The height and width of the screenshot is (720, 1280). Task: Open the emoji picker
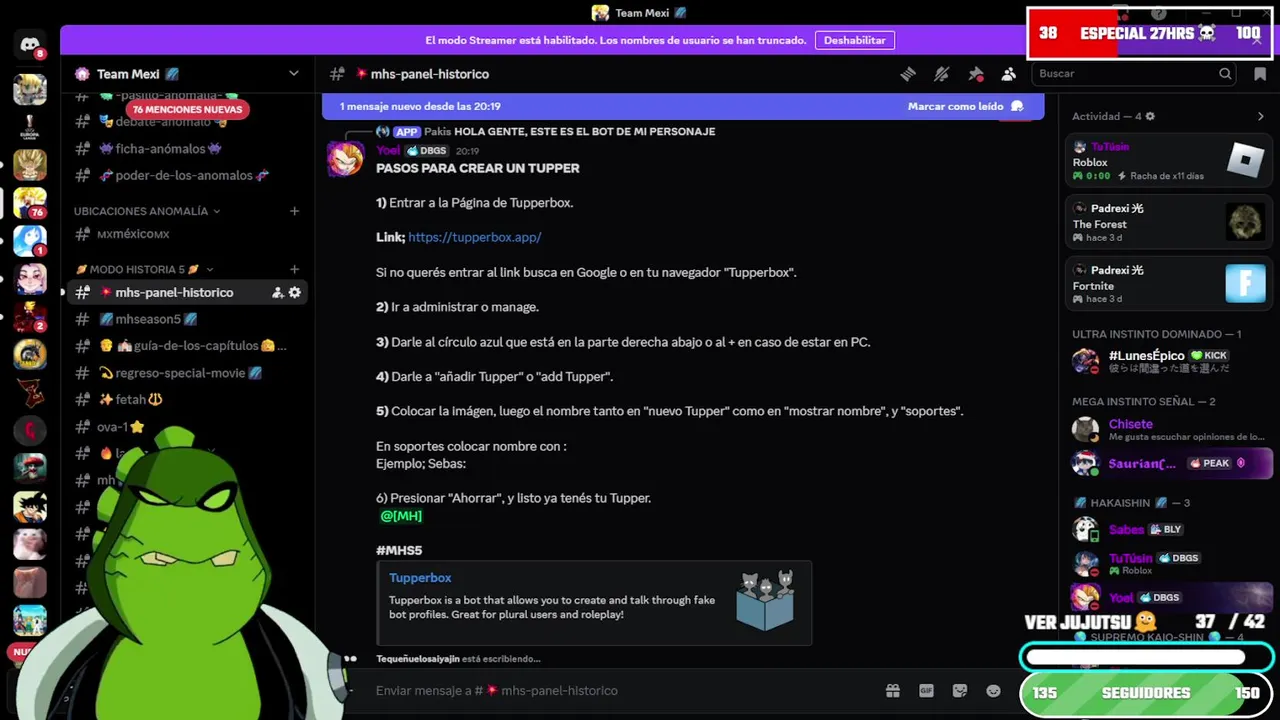pos(993,690)
